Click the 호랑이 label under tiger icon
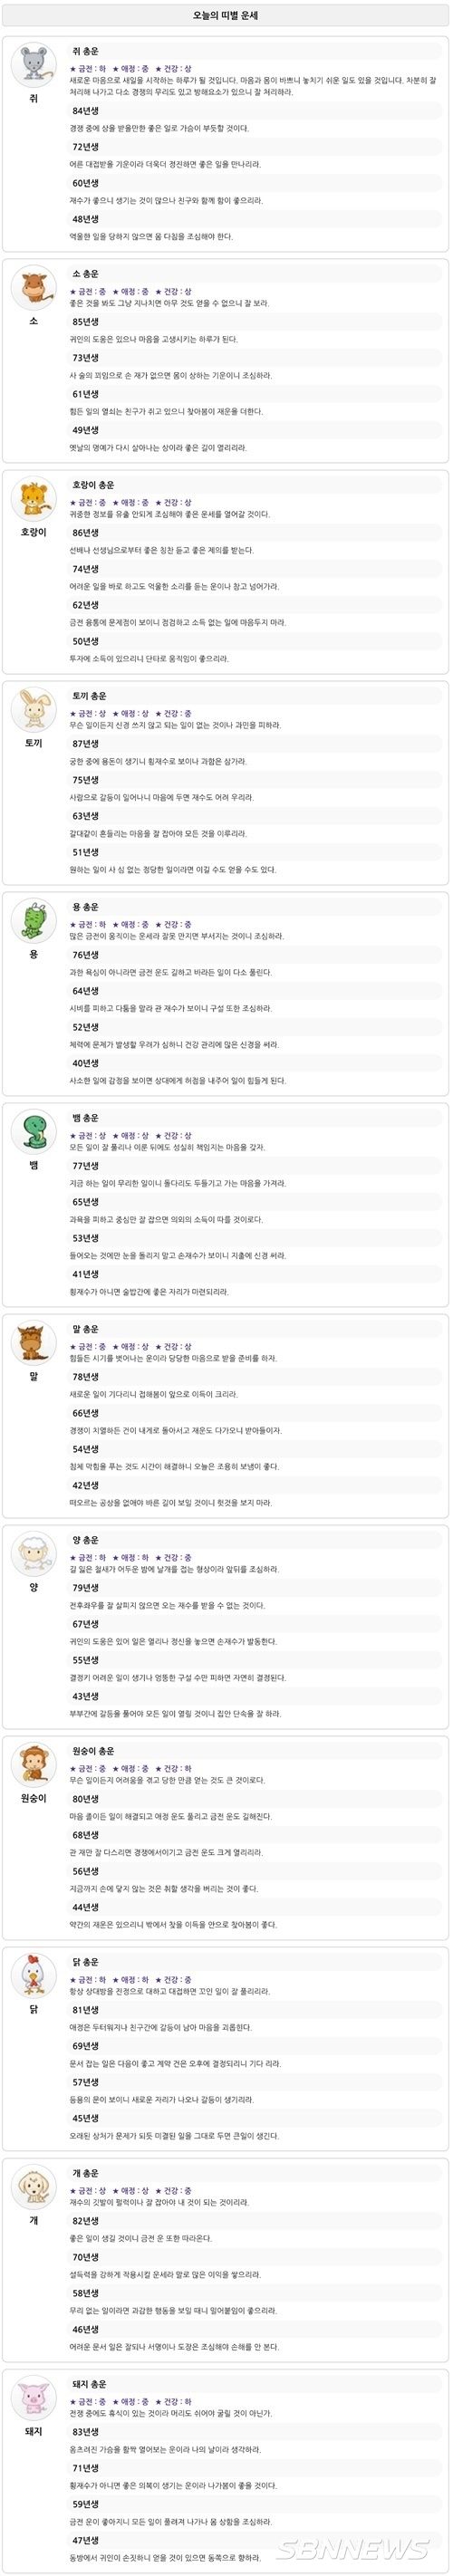 (33, 532)
